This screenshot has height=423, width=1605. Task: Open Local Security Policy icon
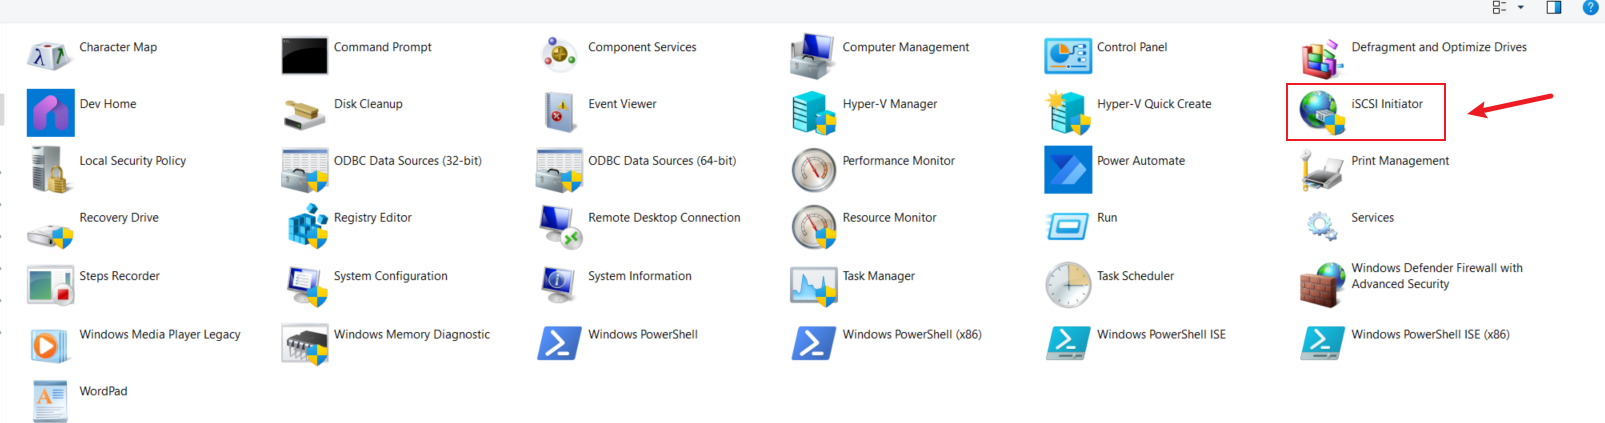point(49,169)
